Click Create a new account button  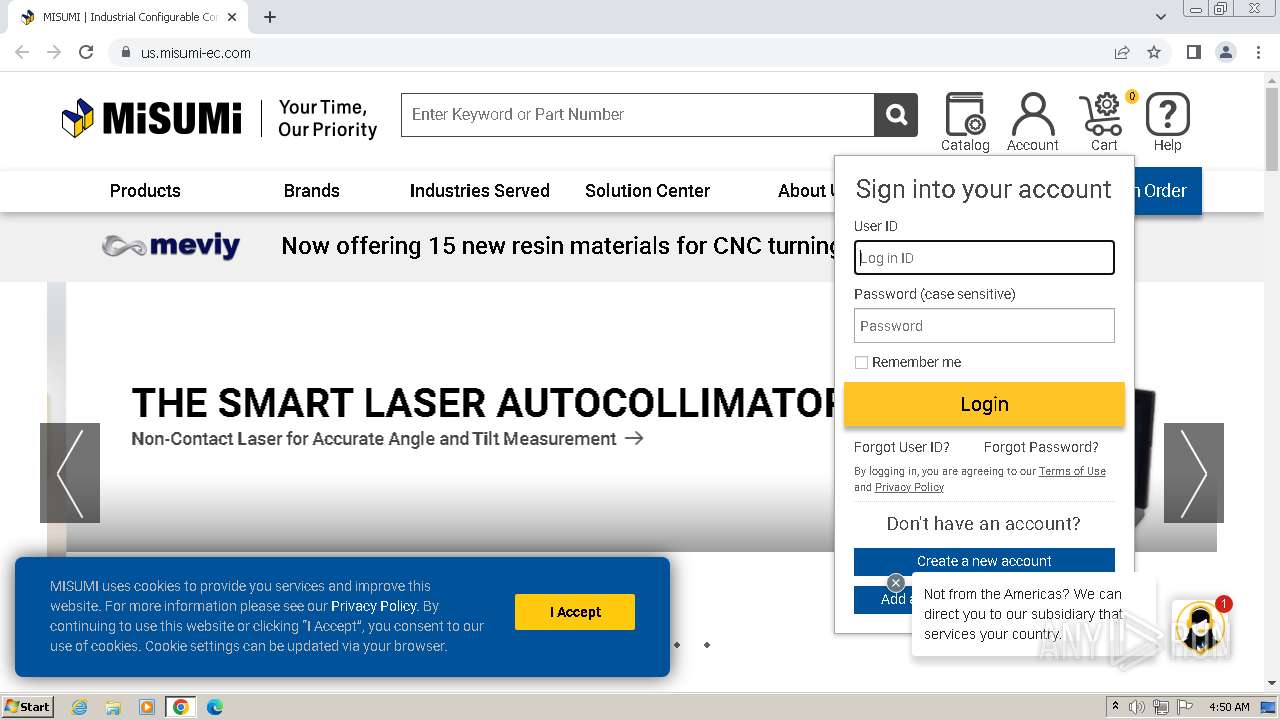click(x=984, y=561)
